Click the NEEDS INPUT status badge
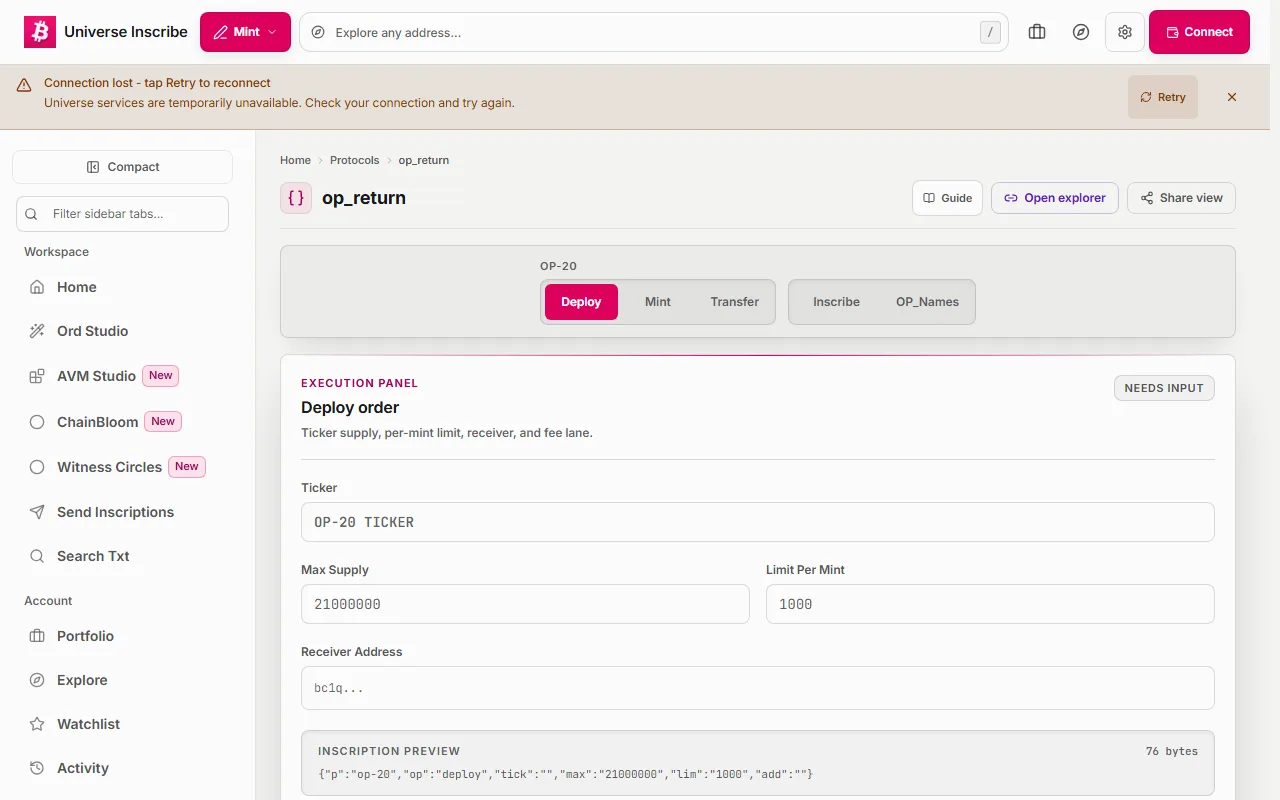The height and width of the screenshot is (800, 1280). pos(1164,388)
